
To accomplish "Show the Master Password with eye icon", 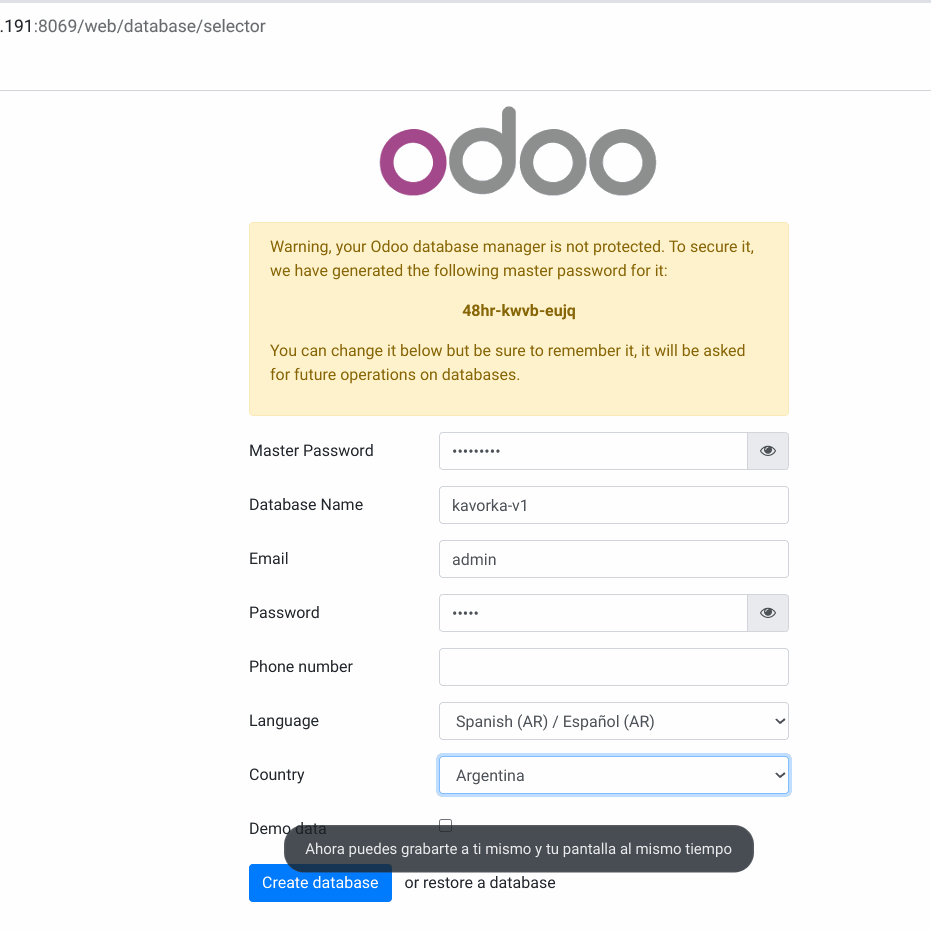I will [x=768, y=451].
